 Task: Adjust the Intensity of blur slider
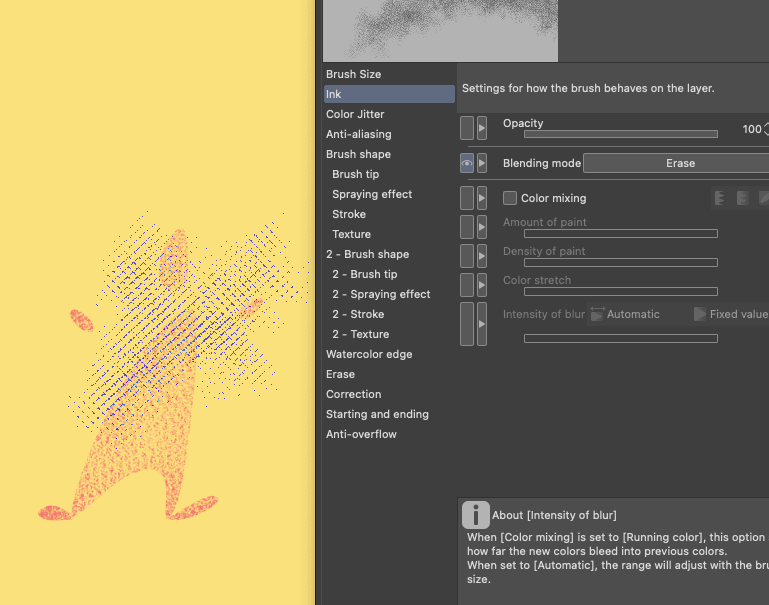pos(620,338)
